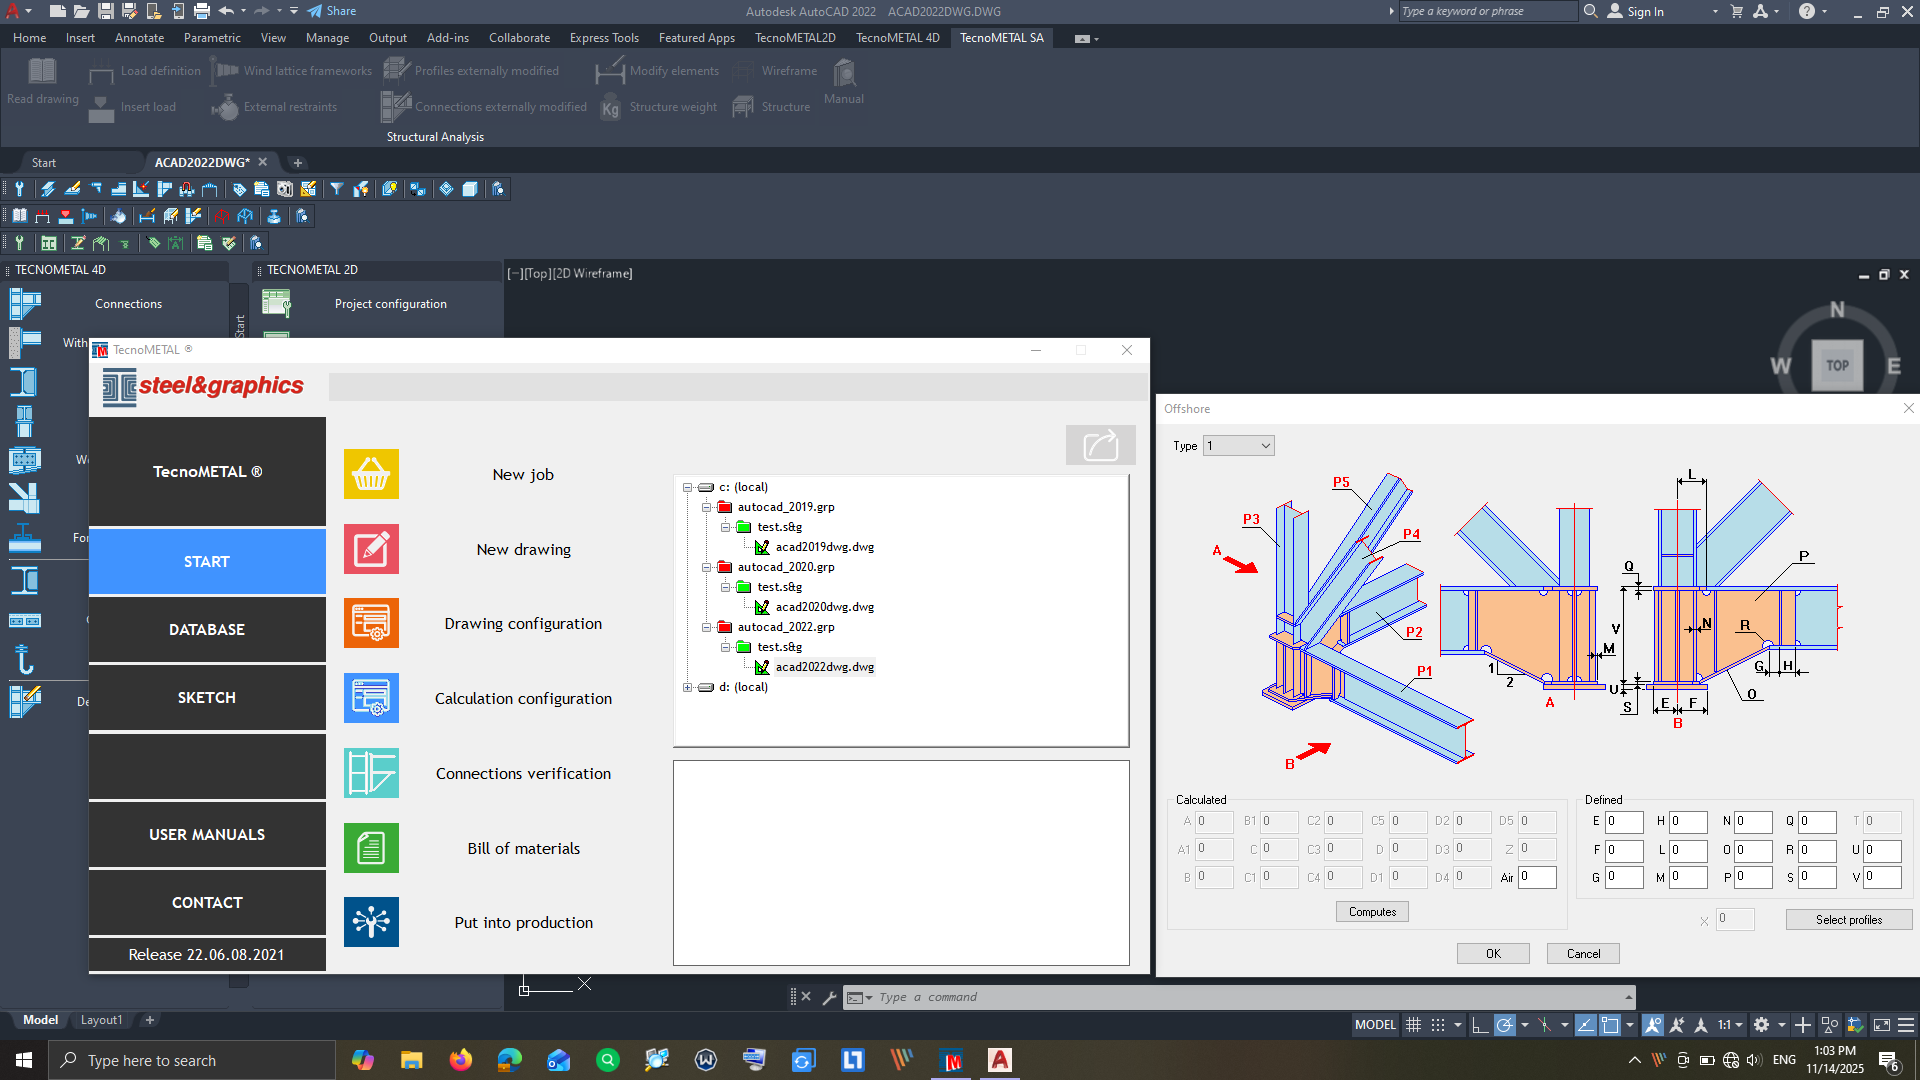The height and width of the screenshot is (1080, 1920).
Task: Click the Calculation configuration gear icon
Action: [371, 698]
